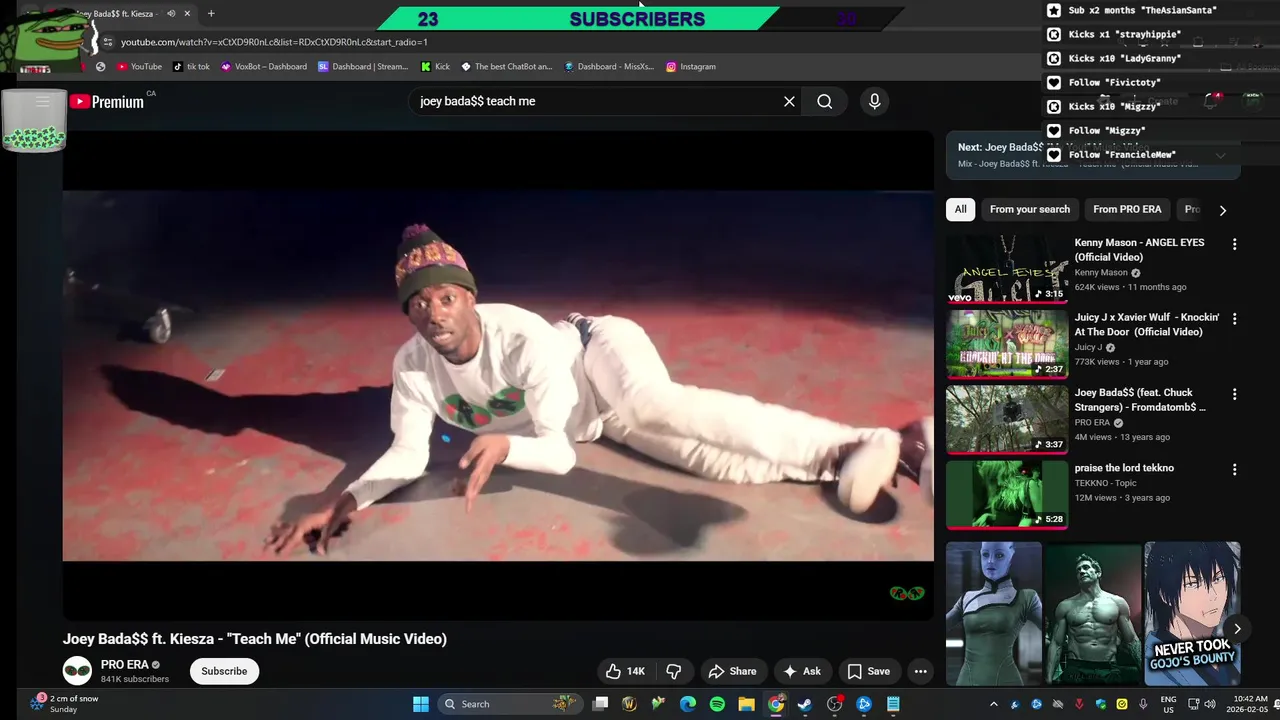Open File Explorer from the taskbar

[x=746, y=704]
